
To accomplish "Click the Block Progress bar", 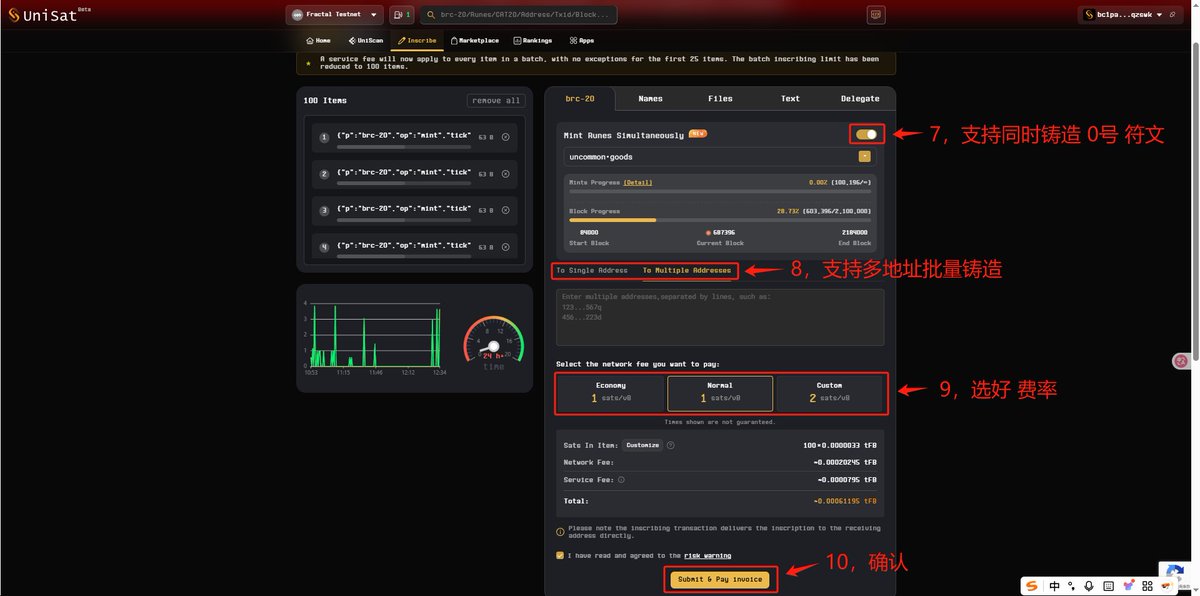I will pos(720,220).
